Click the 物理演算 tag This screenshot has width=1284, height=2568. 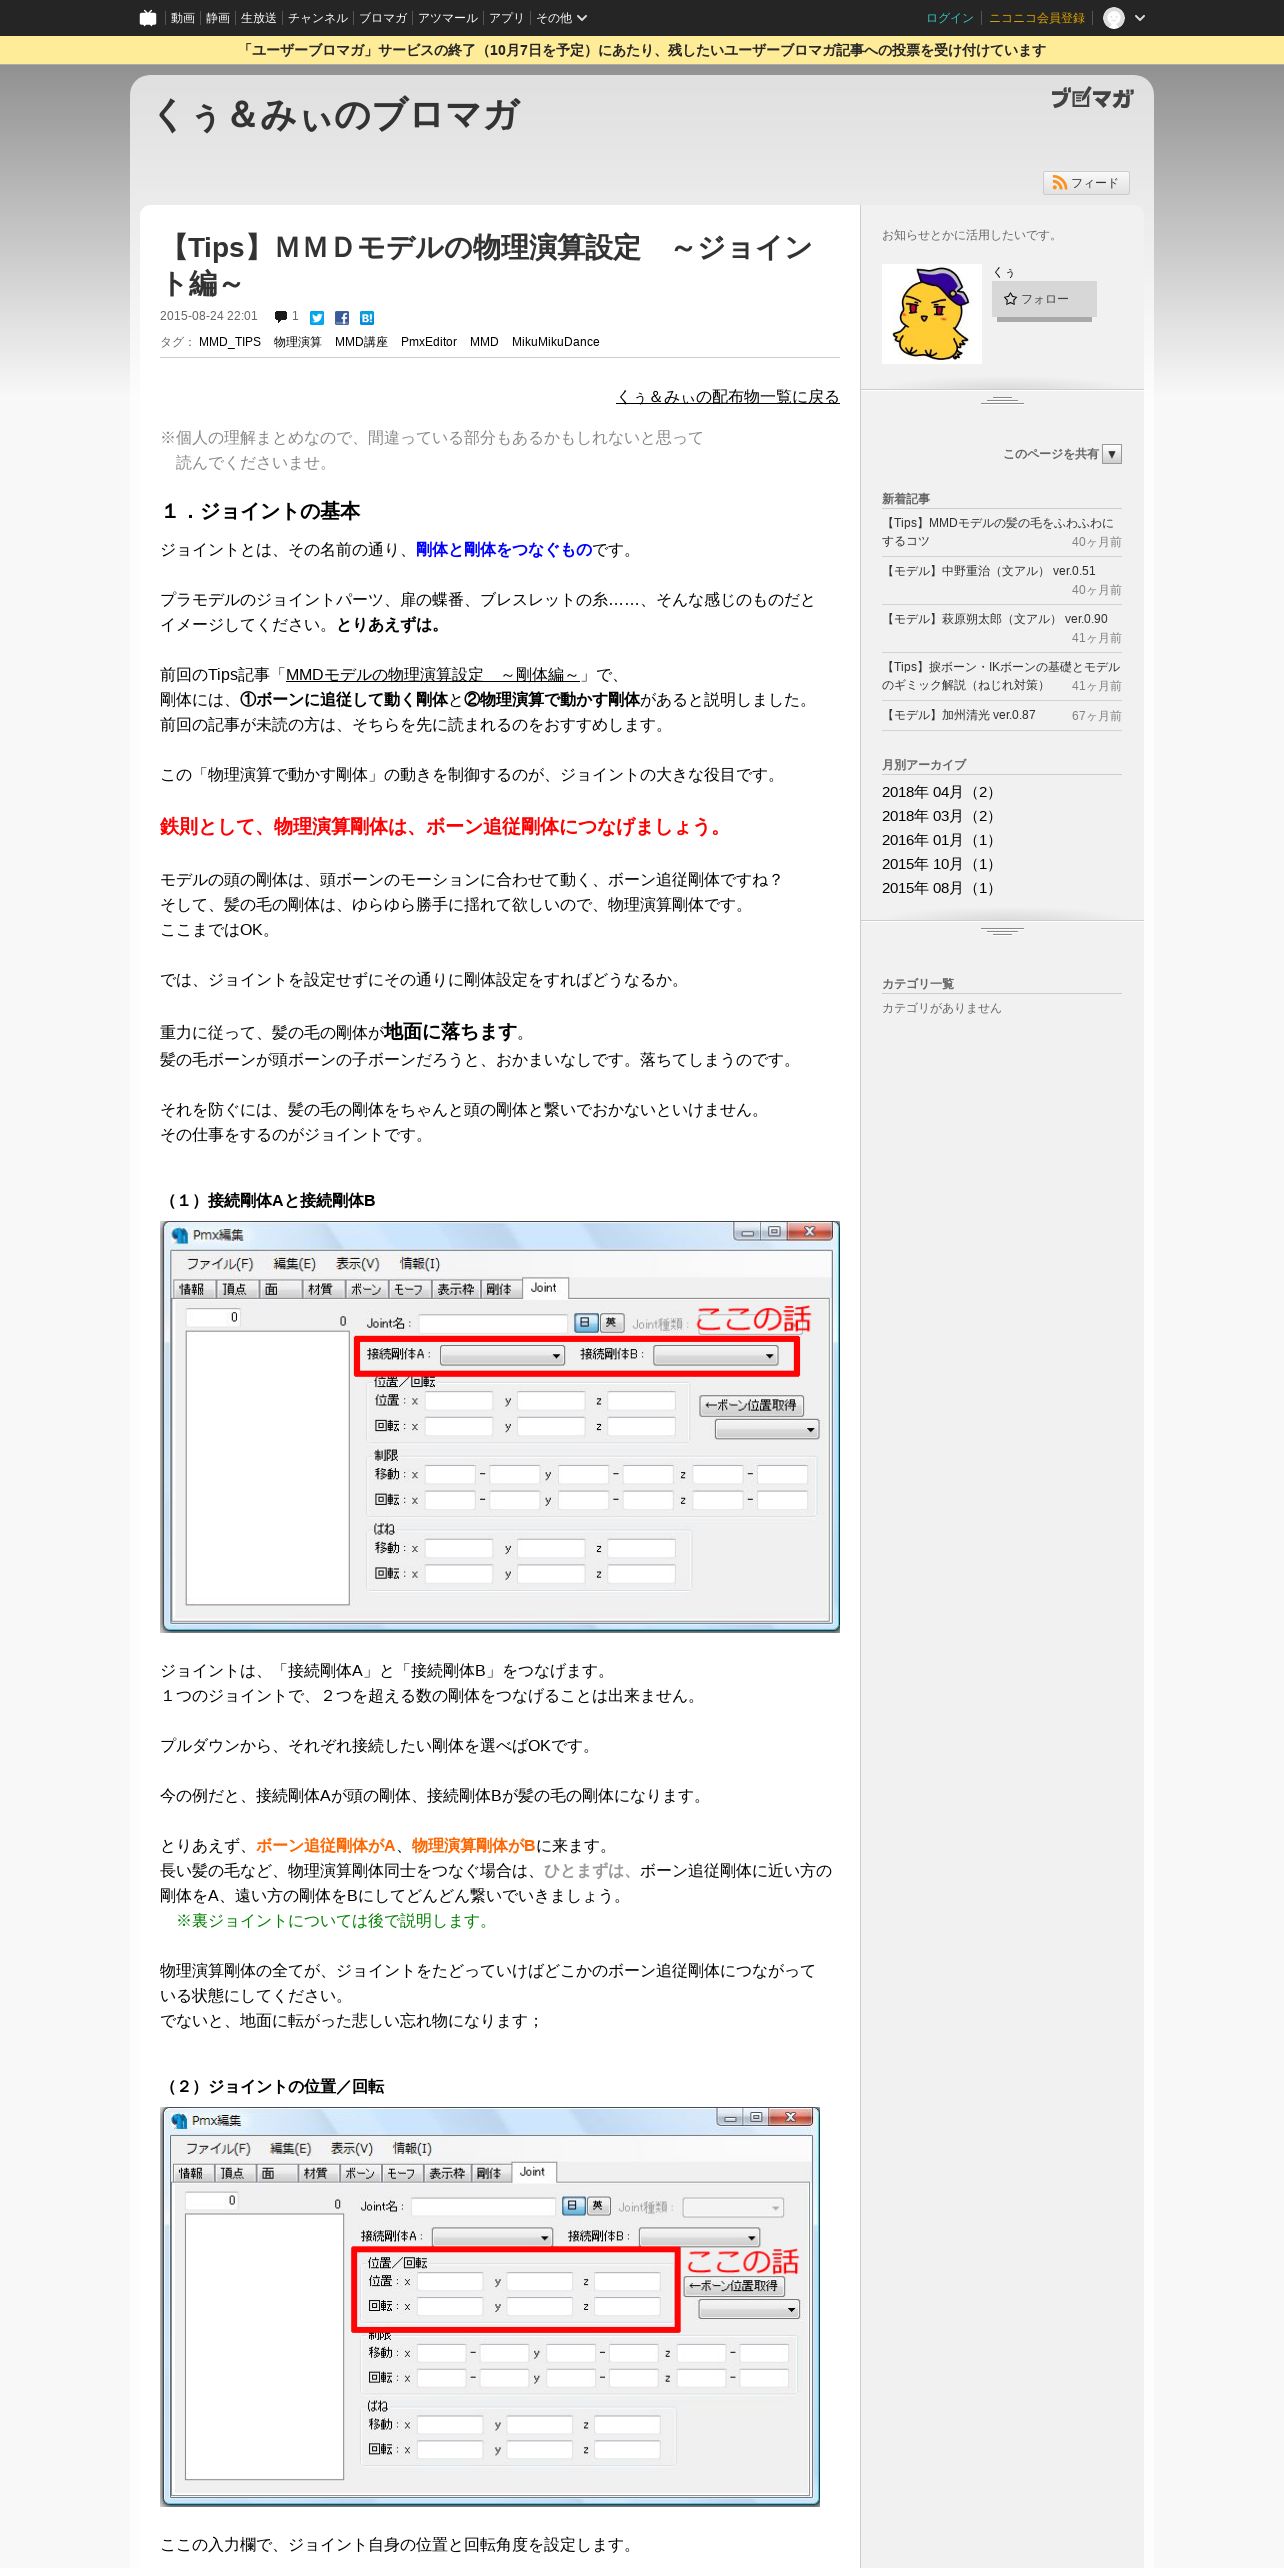(298, 342)
